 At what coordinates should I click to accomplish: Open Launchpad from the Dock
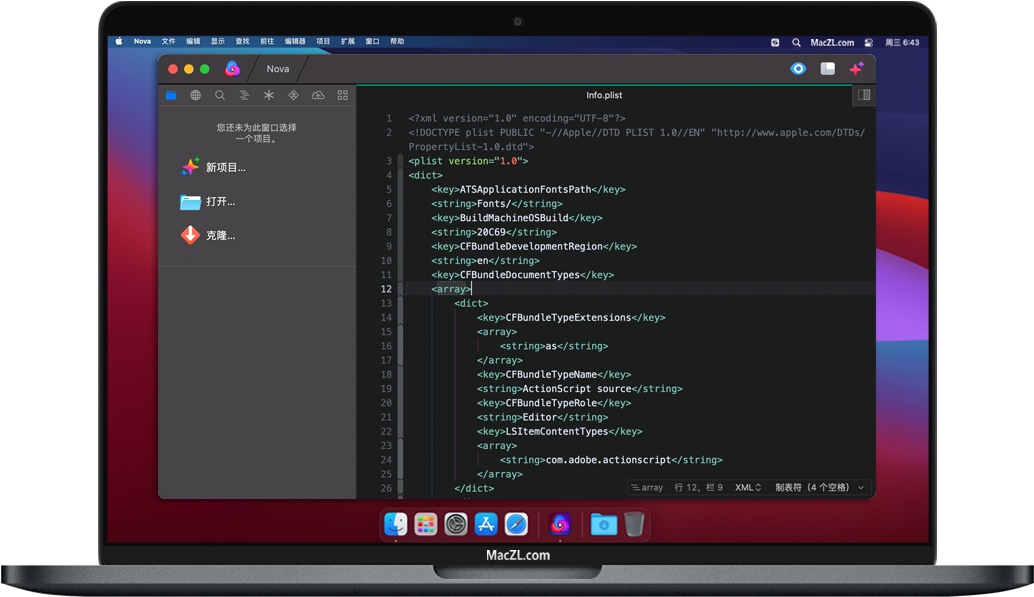click(426, 524)
